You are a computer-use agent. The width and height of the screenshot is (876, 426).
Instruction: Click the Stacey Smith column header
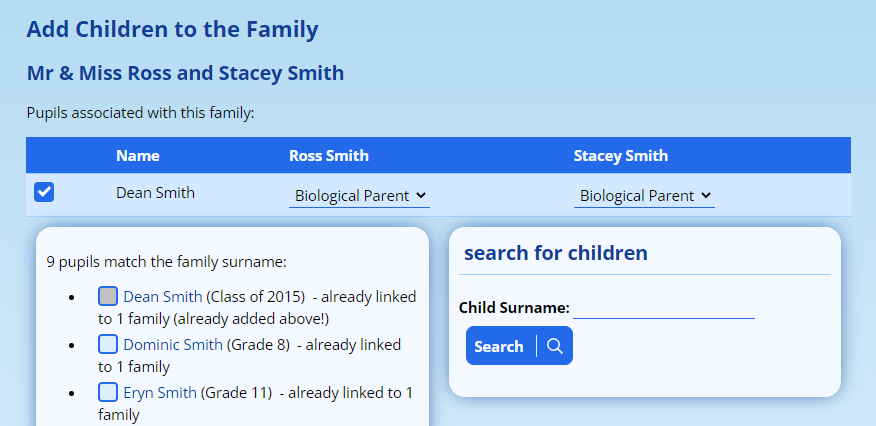620,156
